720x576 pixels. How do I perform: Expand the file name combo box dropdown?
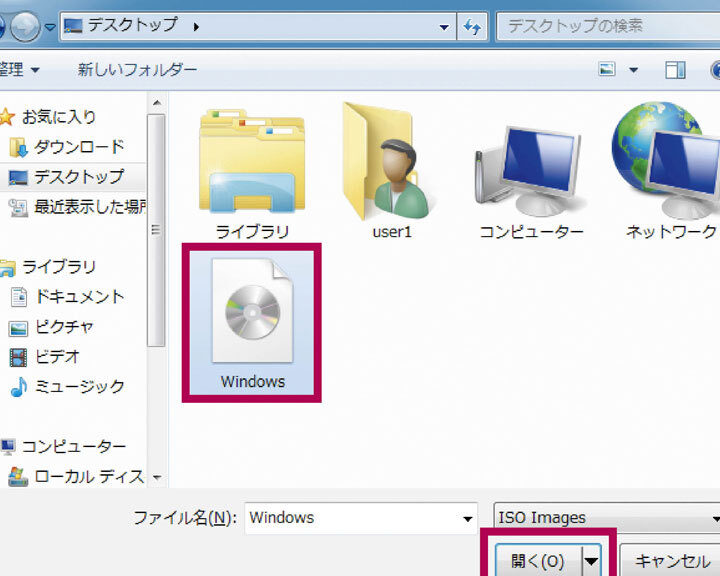click(468, 518)
